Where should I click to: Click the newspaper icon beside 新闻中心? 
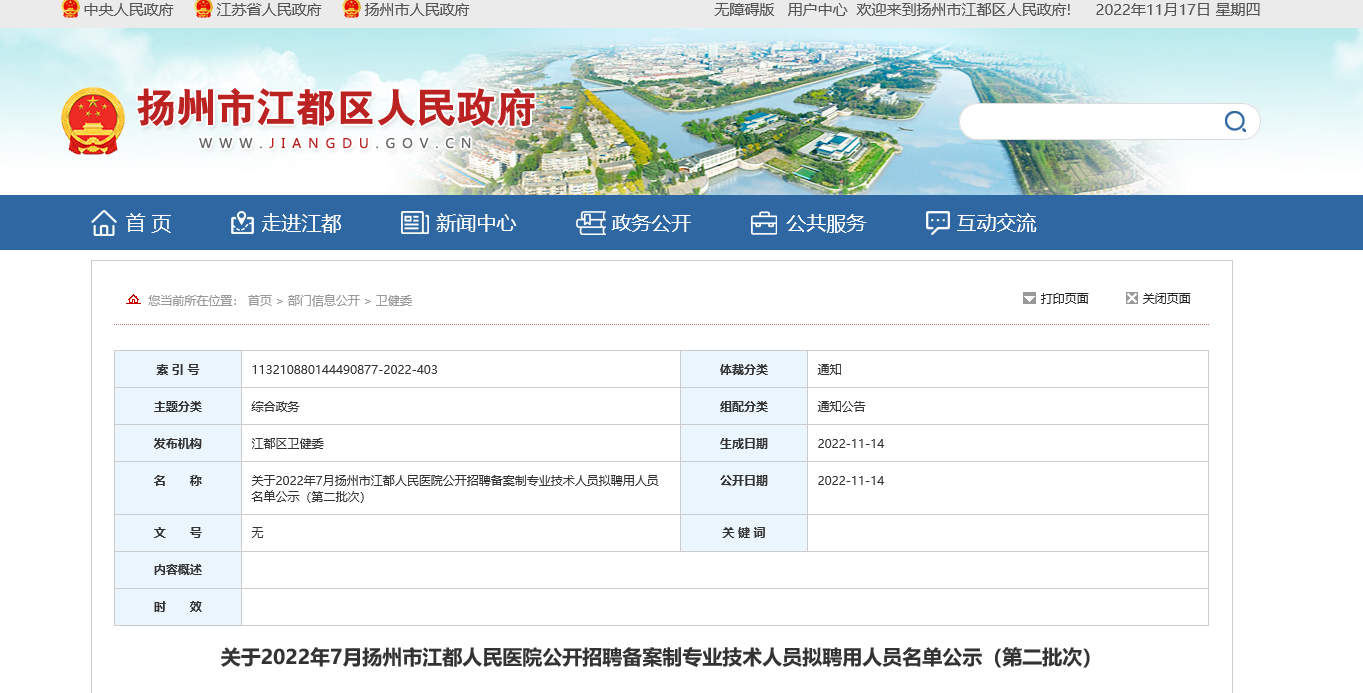(415, 223)
